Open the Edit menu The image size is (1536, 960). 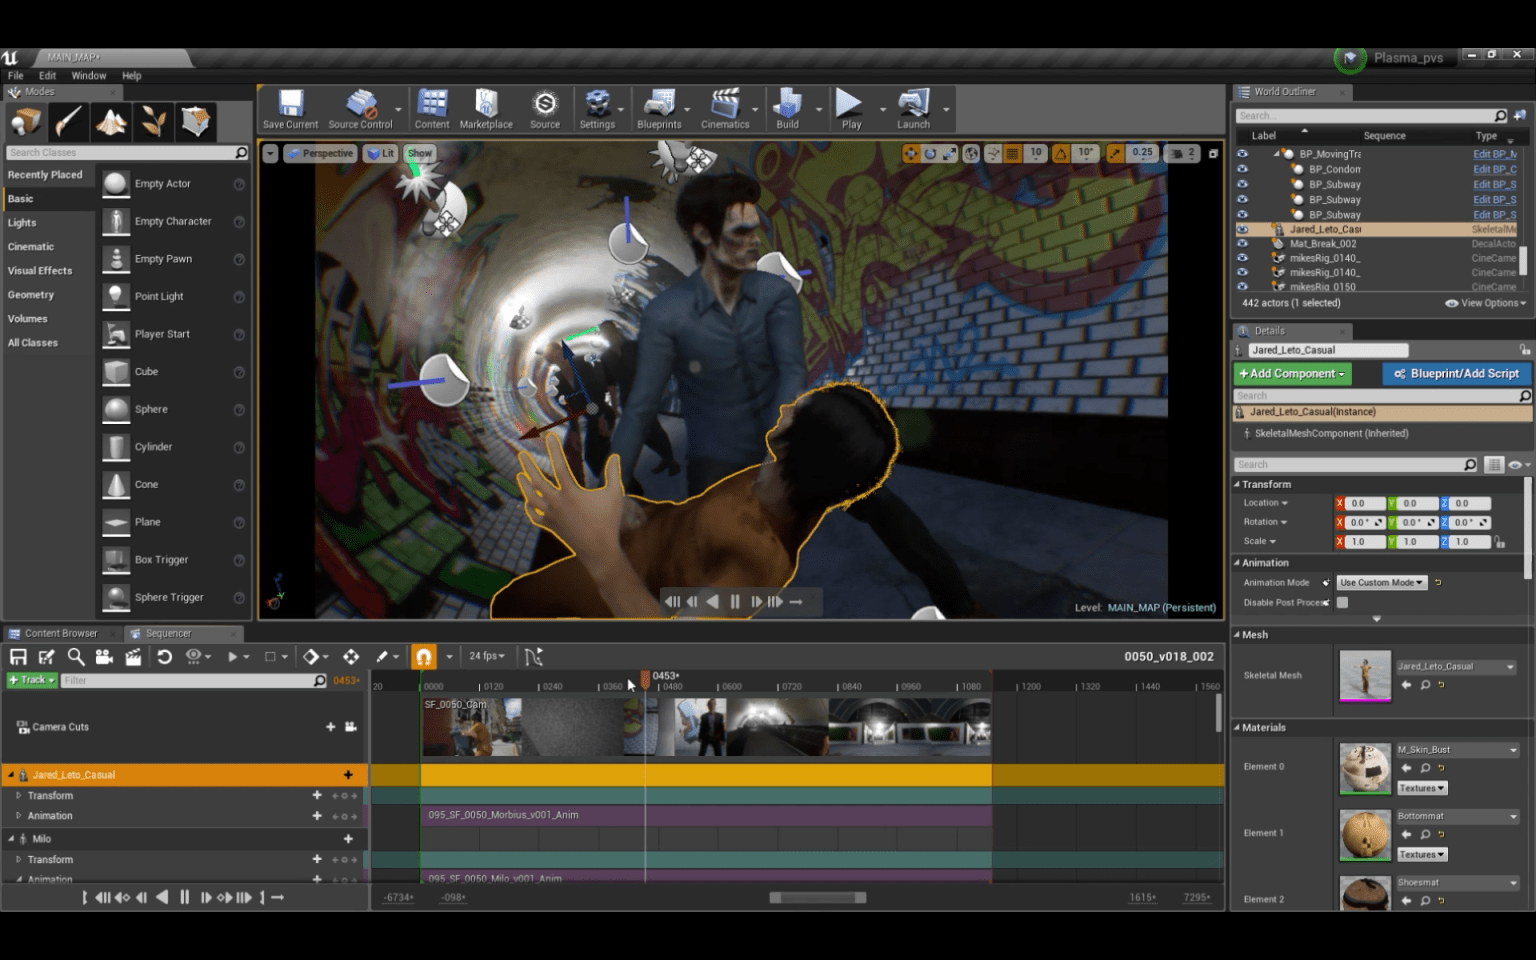[x=47, y=75]
